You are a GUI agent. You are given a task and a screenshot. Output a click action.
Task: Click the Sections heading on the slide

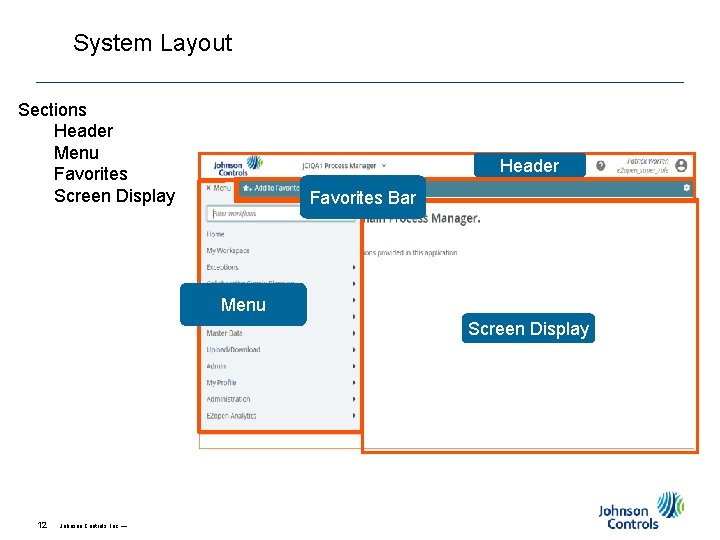tap(52, 110)
